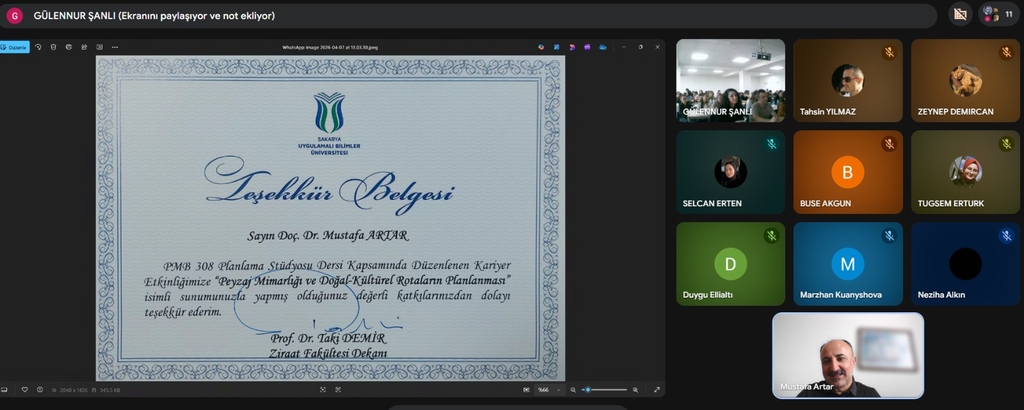Click the Düzenle edit button in Photos
1024x410 pixels.
15,46
